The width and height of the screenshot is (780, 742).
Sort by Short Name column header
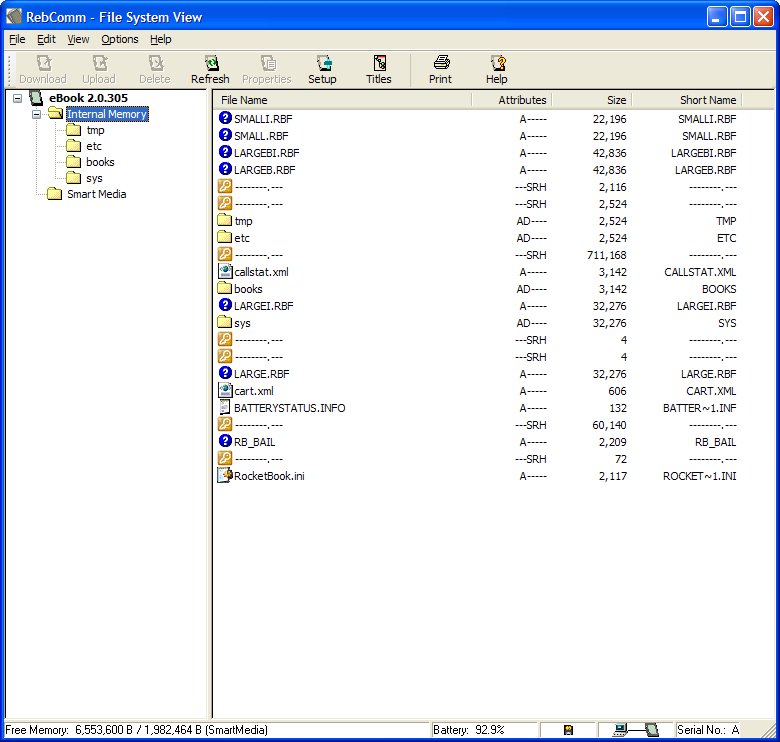pyautogui.click(x=686, y=100)
